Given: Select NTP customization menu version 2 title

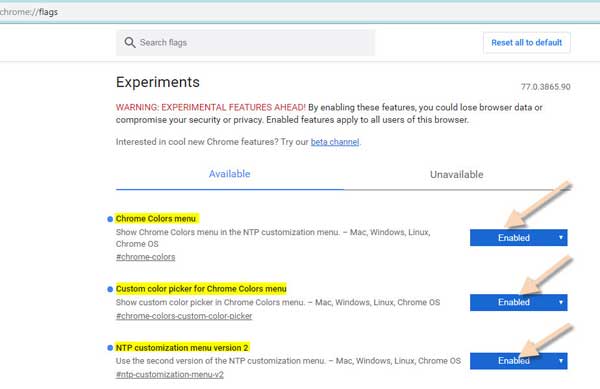Looking at the screenshot, I should 182,348.
